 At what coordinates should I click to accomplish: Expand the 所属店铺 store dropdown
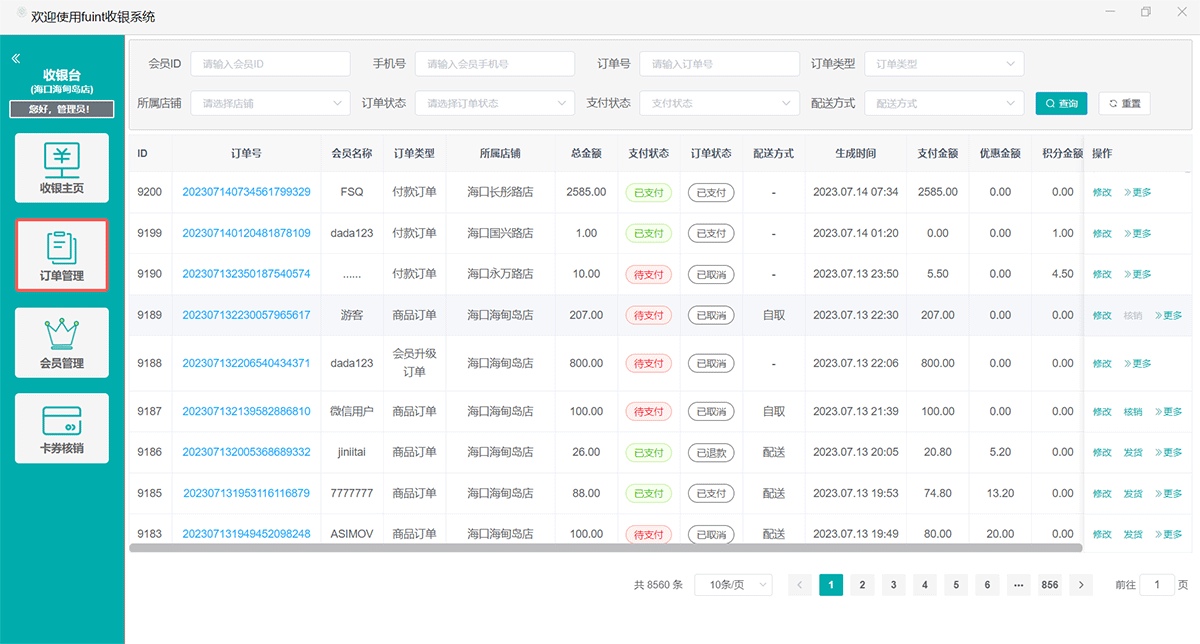coord(270,103)
